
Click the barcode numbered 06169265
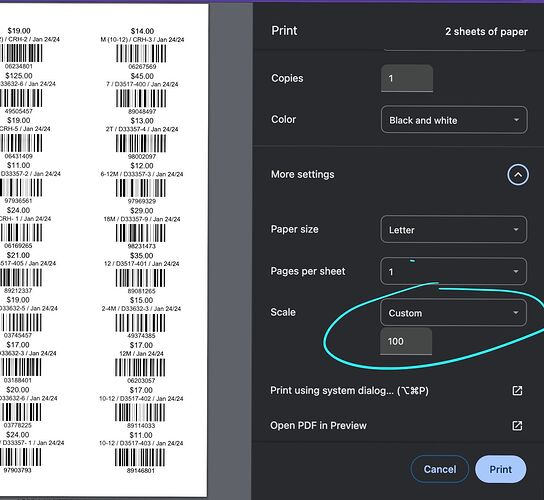pos(21,233)
